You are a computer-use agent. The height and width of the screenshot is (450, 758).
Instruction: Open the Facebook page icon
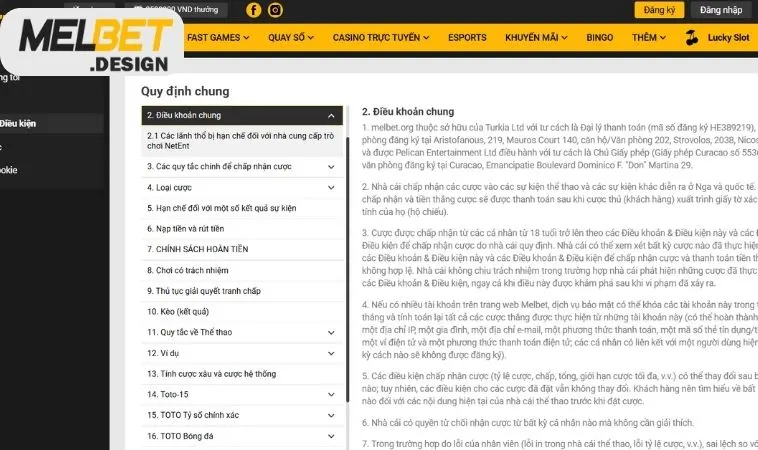click(253, 10)
